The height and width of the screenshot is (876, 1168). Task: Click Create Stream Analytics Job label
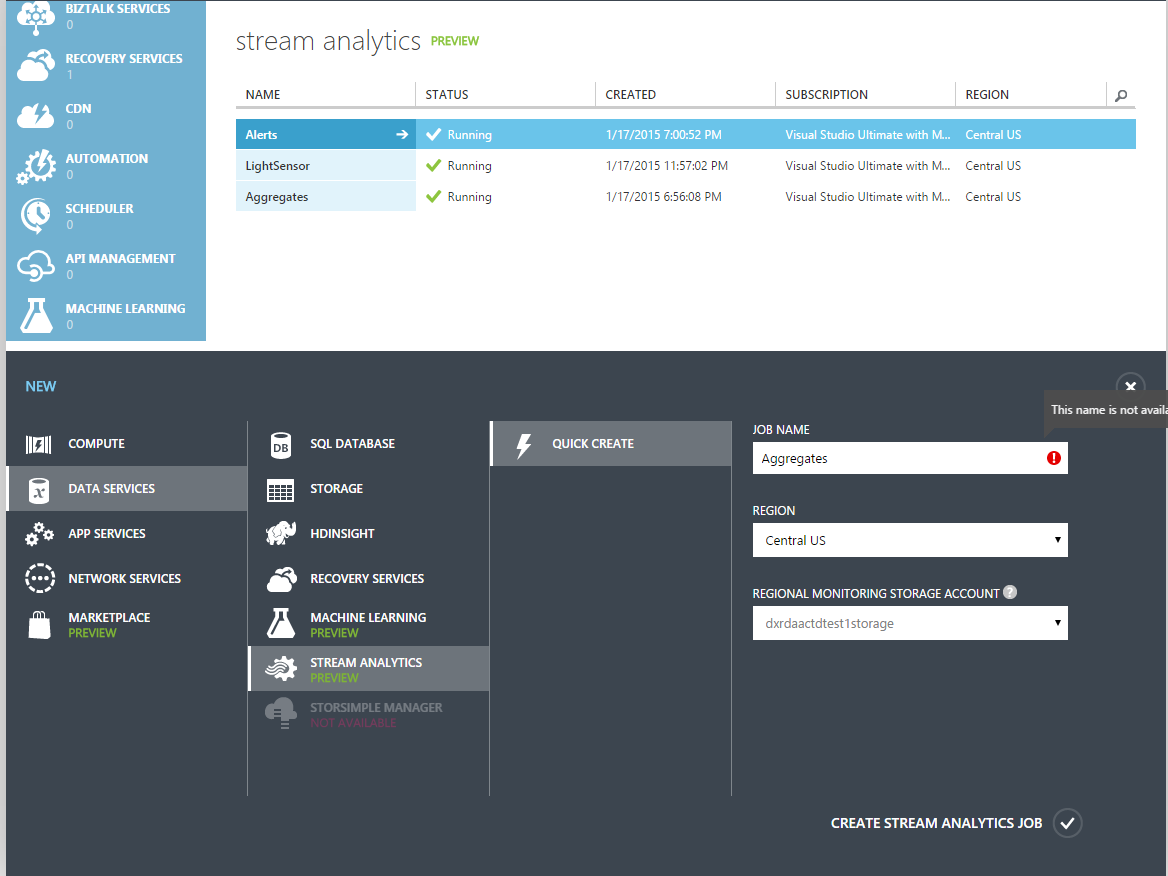pos(936,823)
